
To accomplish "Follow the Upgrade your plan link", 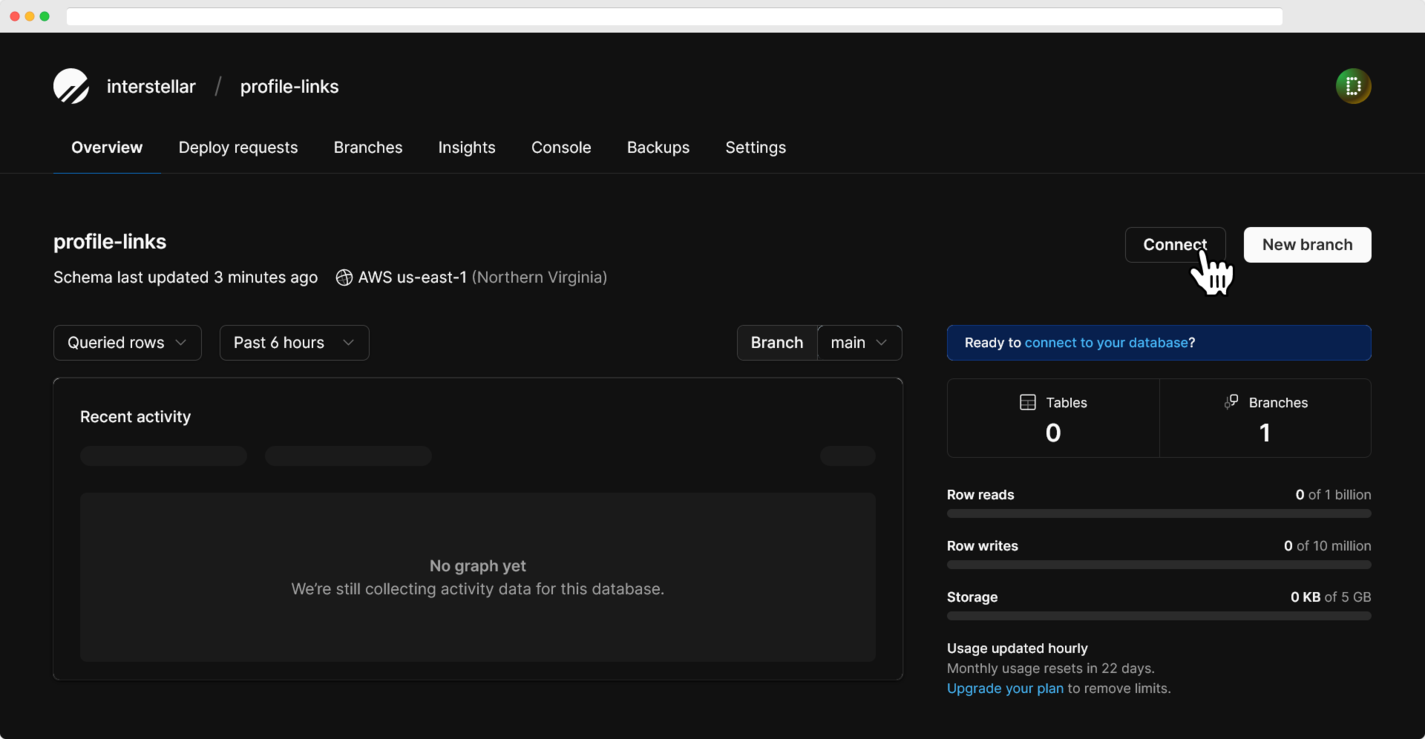I will point(1005,688).
